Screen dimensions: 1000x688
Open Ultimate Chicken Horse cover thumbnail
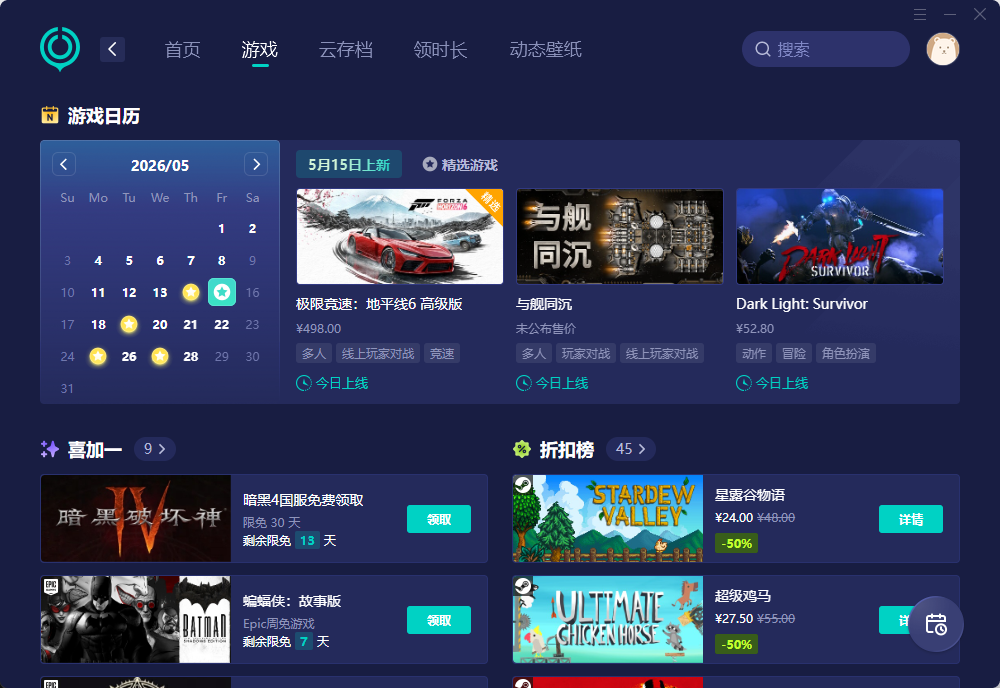(608, 619)
